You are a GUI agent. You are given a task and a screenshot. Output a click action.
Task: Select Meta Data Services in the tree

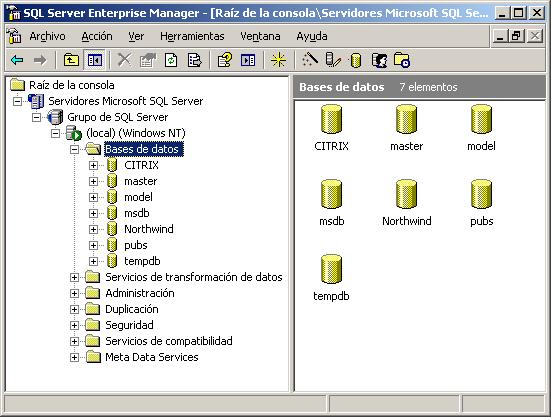point(152,357)
